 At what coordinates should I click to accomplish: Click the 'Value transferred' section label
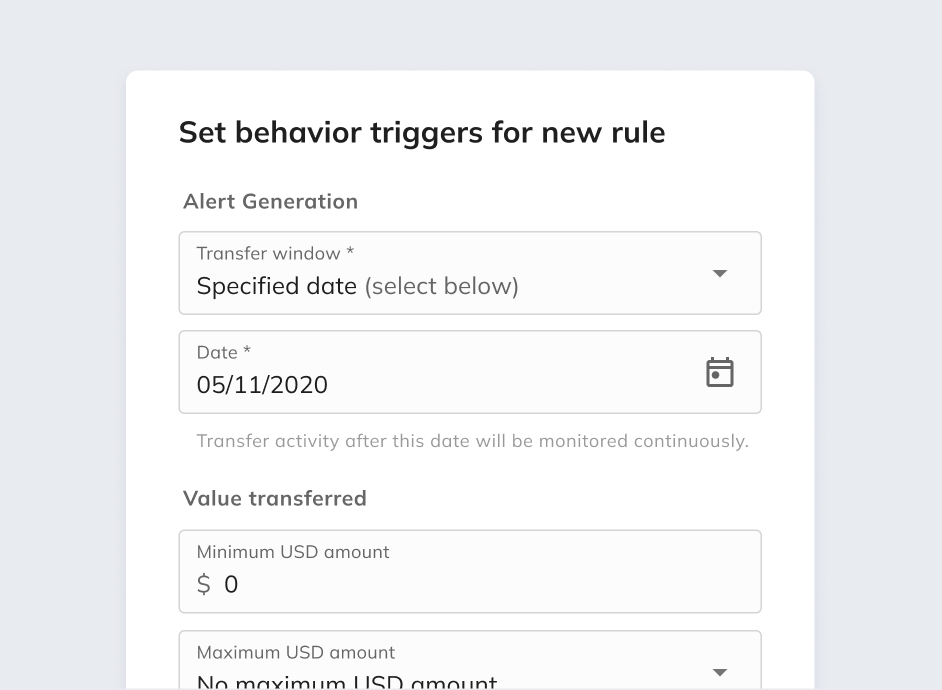[x=275, y=498]
